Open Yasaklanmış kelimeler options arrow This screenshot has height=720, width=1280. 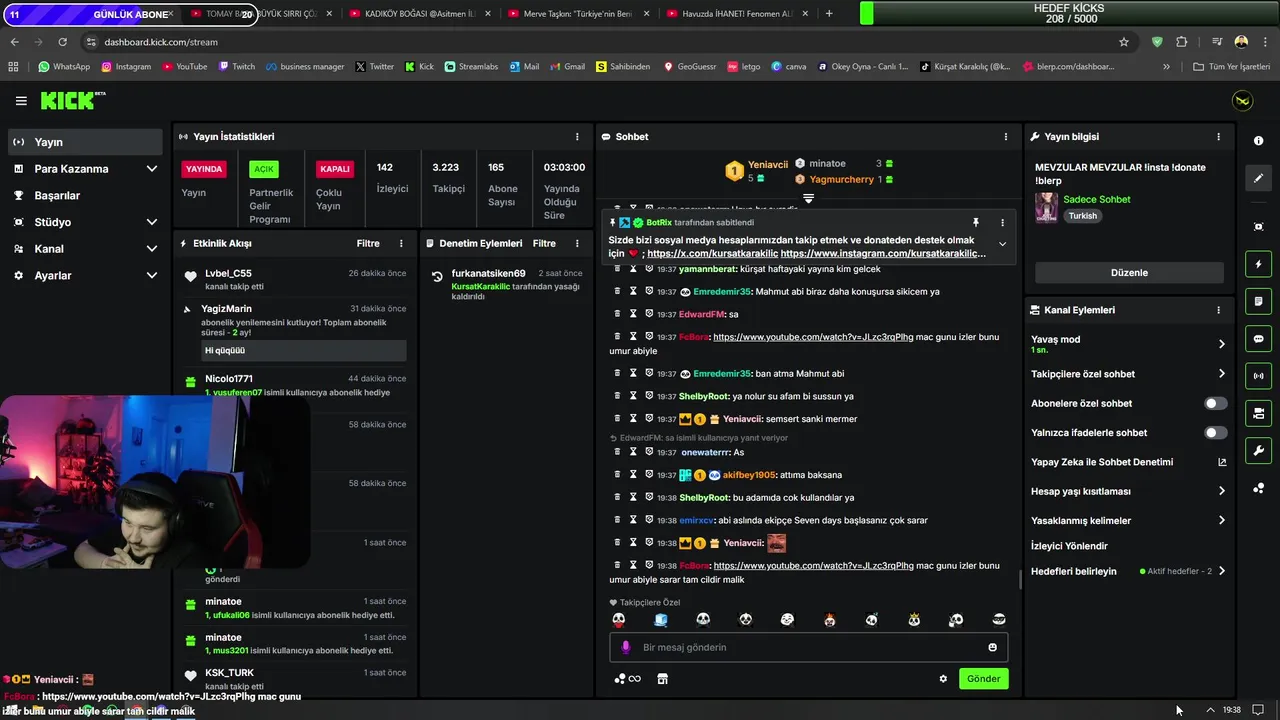point(1221,520)
